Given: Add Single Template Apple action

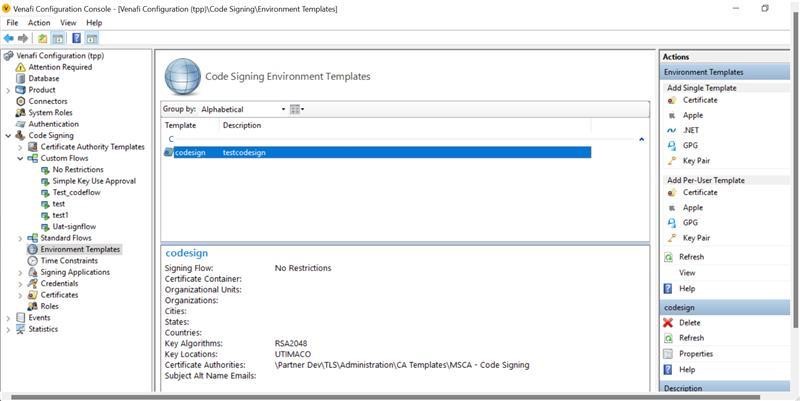Looking at the screenshot, I should coord(693,116).
